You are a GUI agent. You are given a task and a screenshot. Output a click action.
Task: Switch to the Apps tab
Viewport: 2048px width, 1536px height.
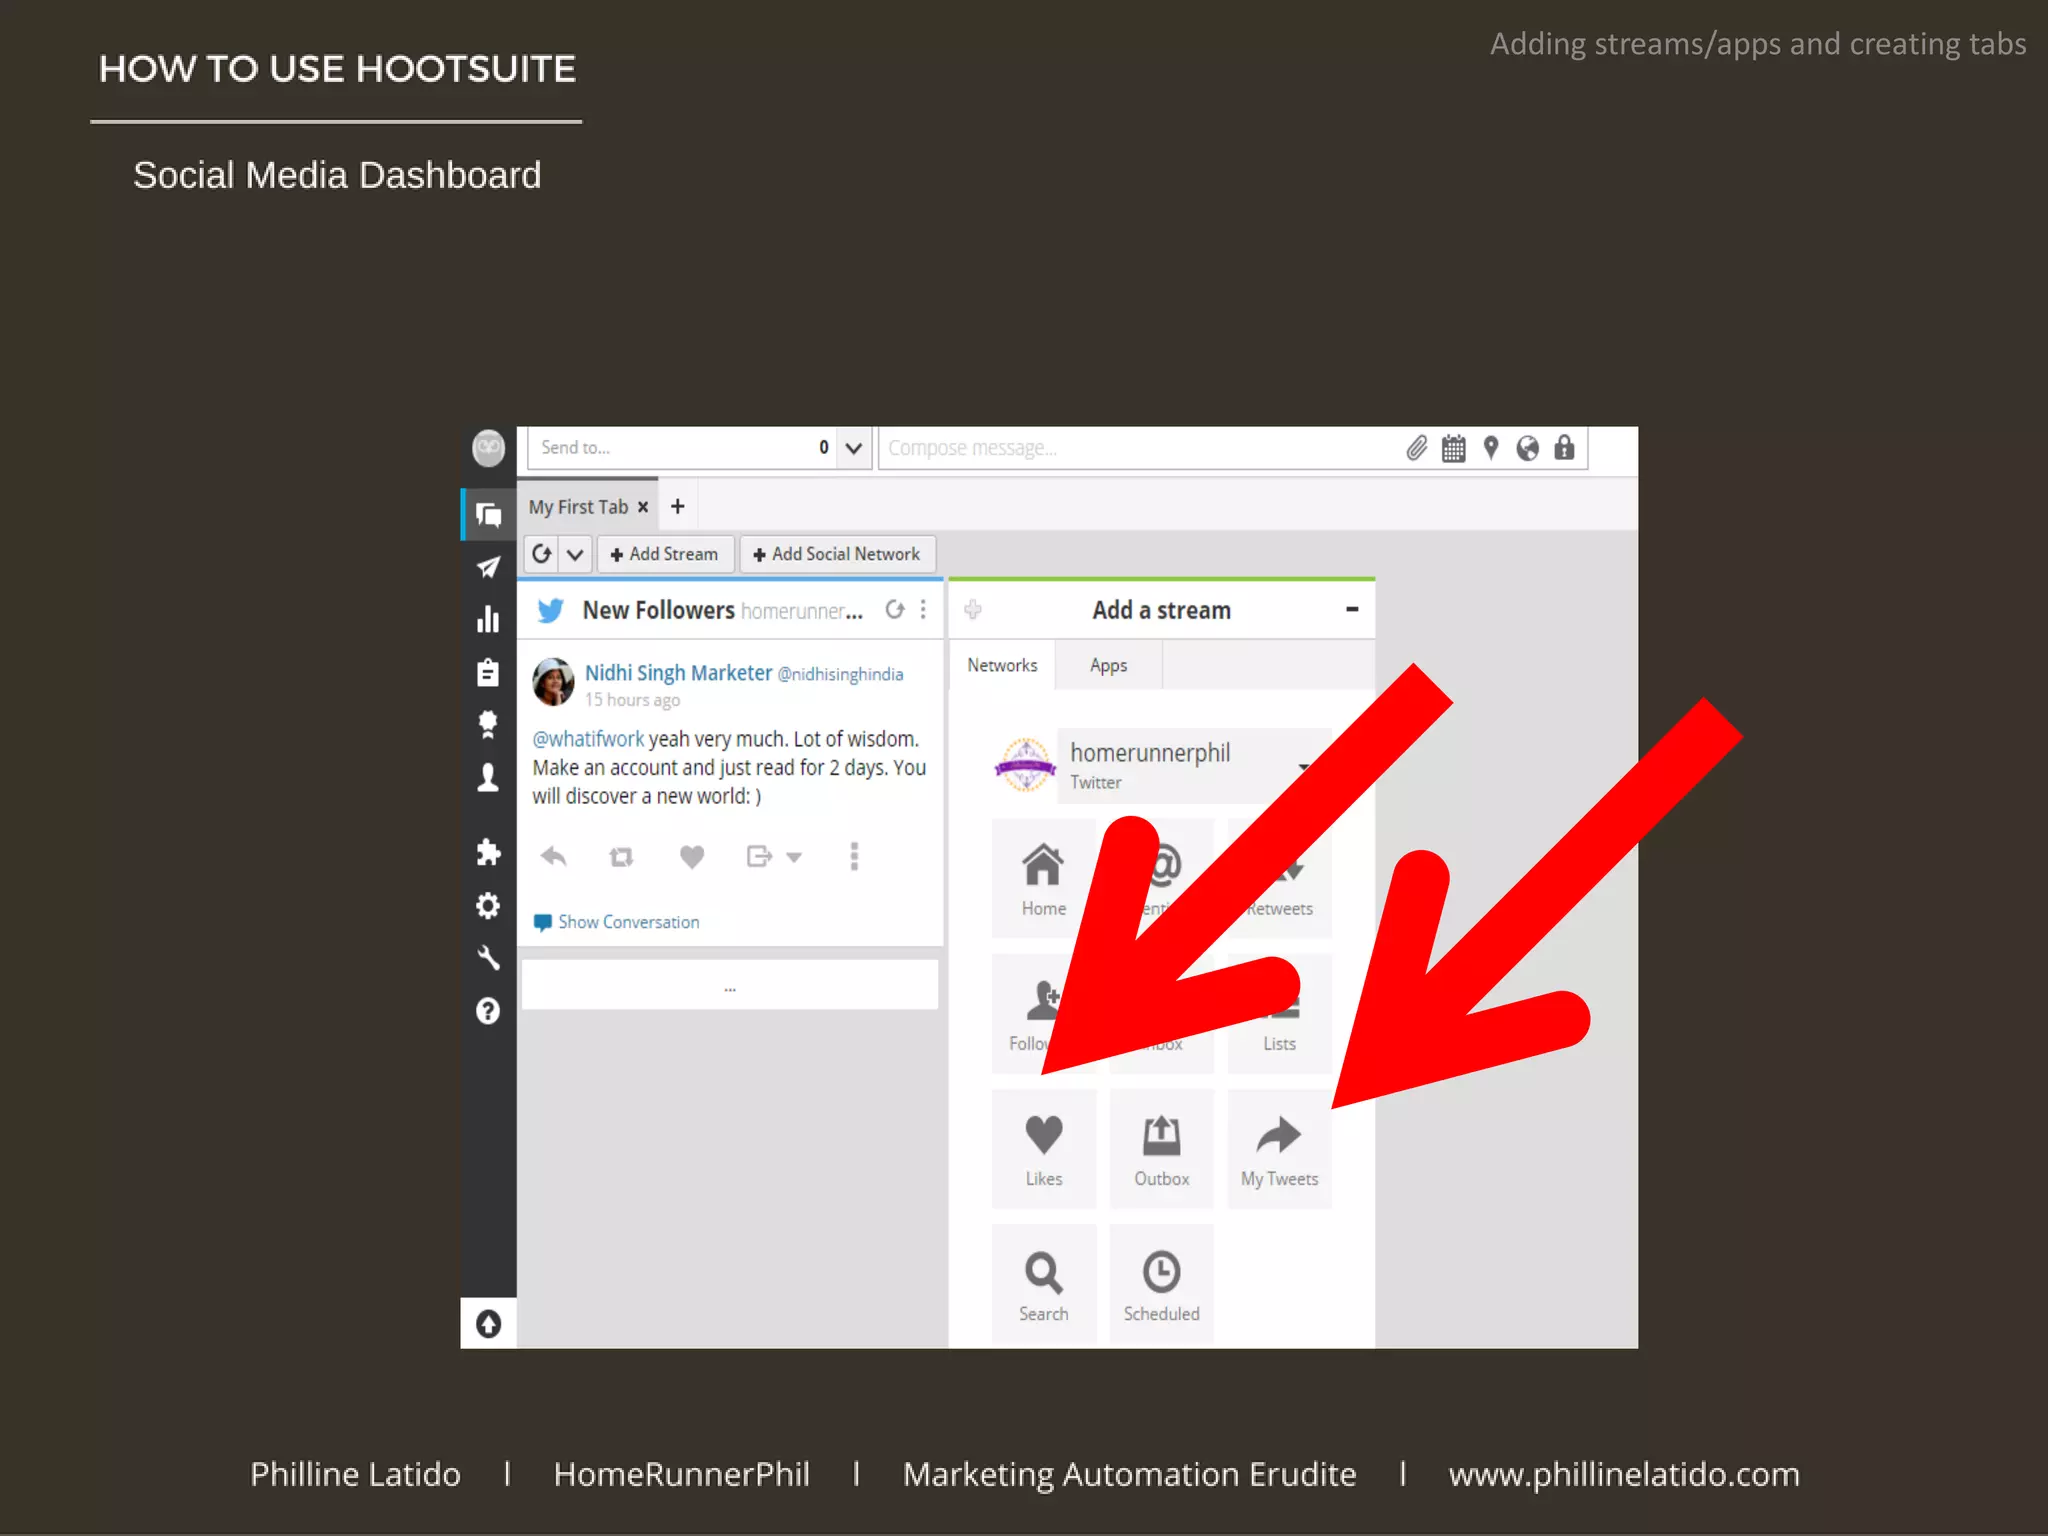(x=1108, y=665)
